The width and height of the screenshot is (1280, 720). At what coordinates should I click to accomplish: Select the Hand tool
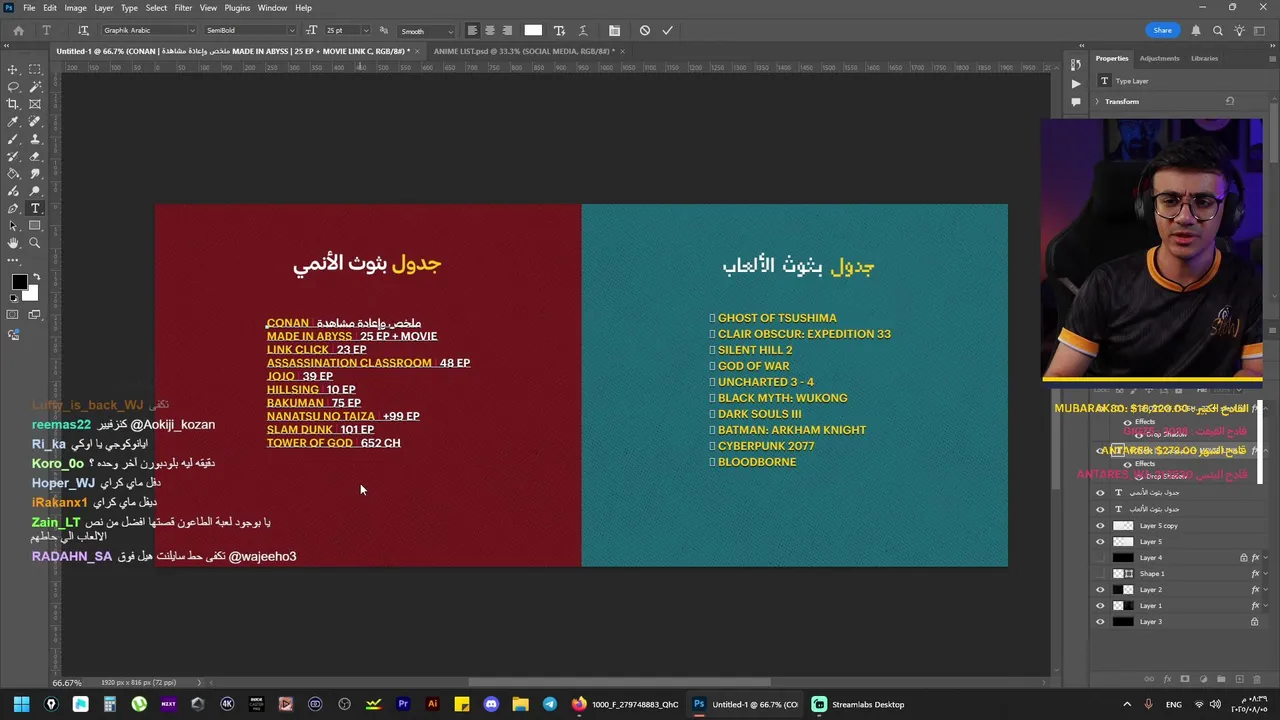13,243
